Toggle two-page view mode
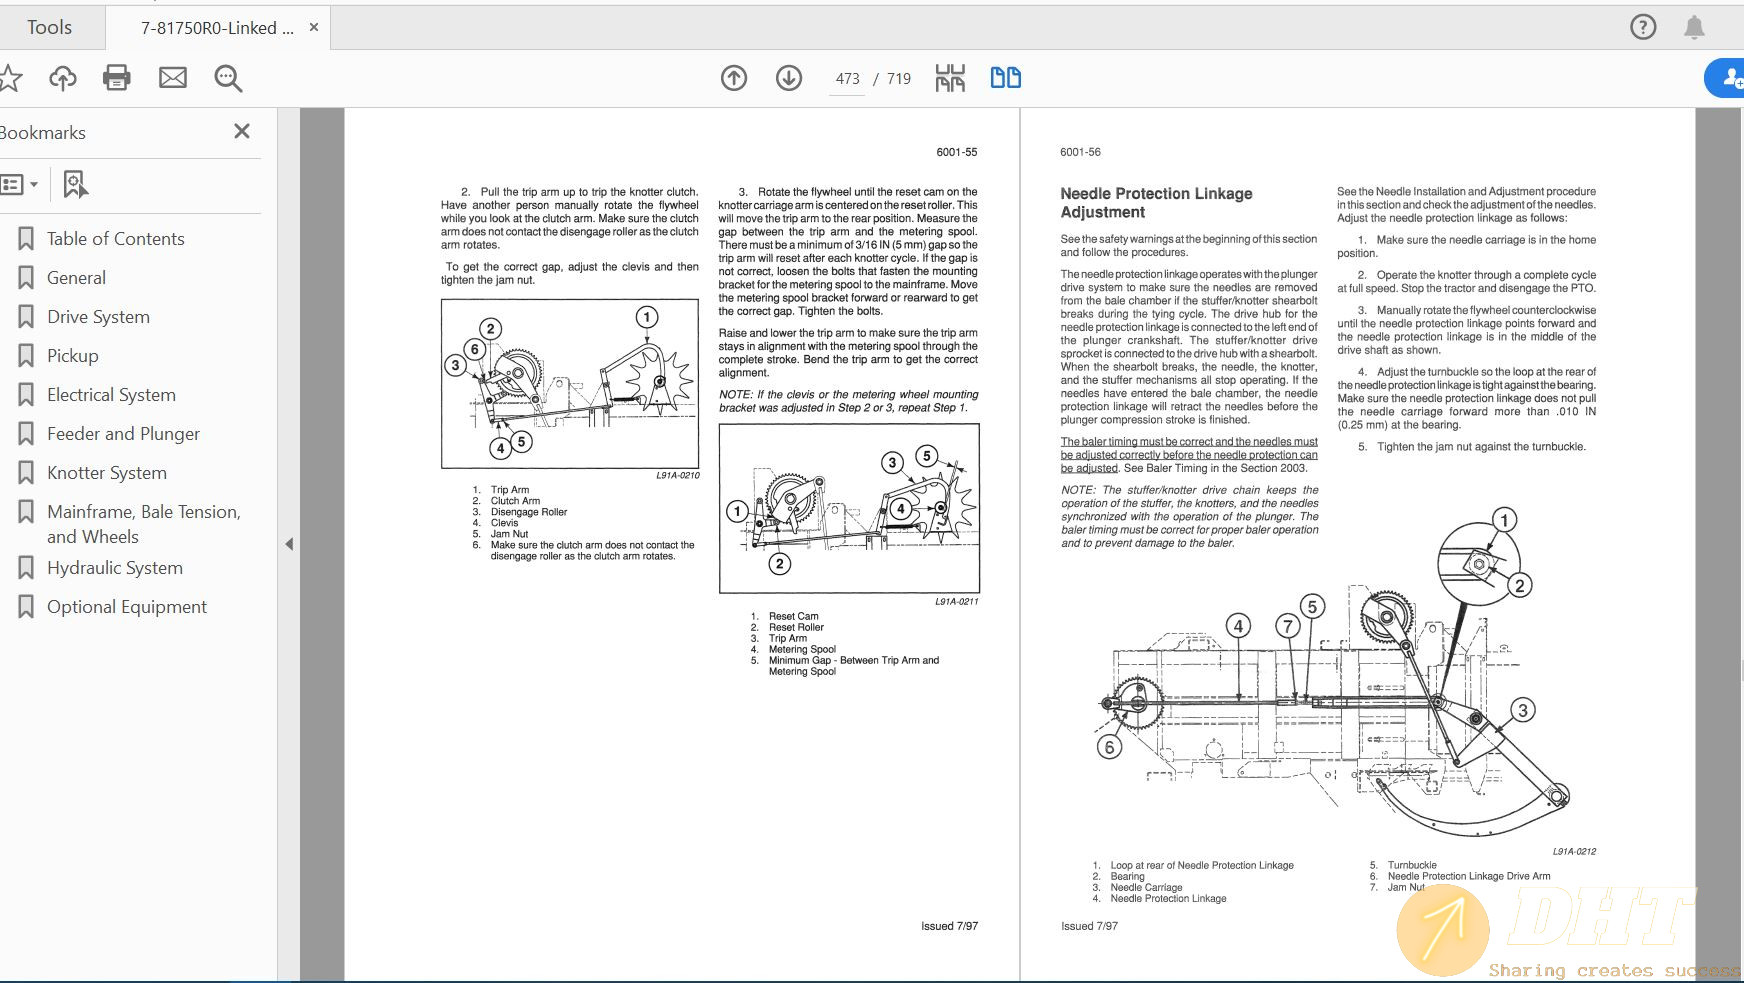This screenshot has width=1744, height=983. pyautogui.click(x=1005, y=78)
